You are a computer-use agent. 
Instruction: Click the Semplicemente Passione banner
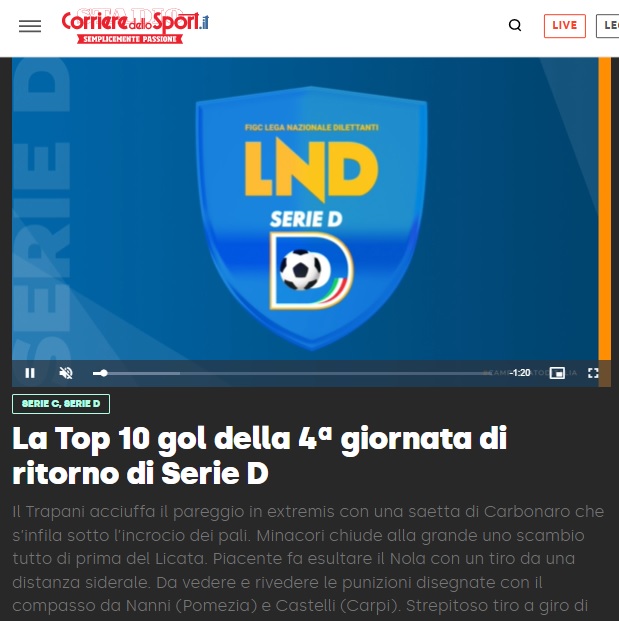pos(130,39)
